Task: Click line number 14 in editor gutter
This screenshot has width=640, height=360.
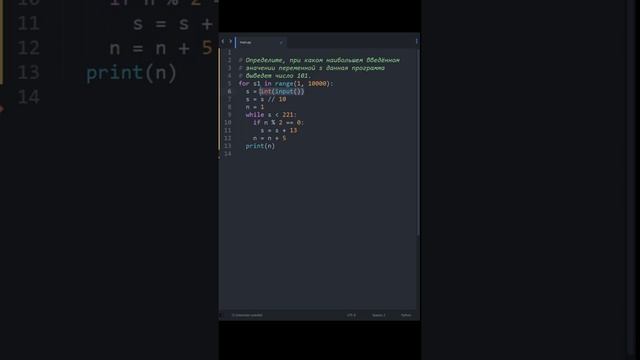Action: pos(228,153)
